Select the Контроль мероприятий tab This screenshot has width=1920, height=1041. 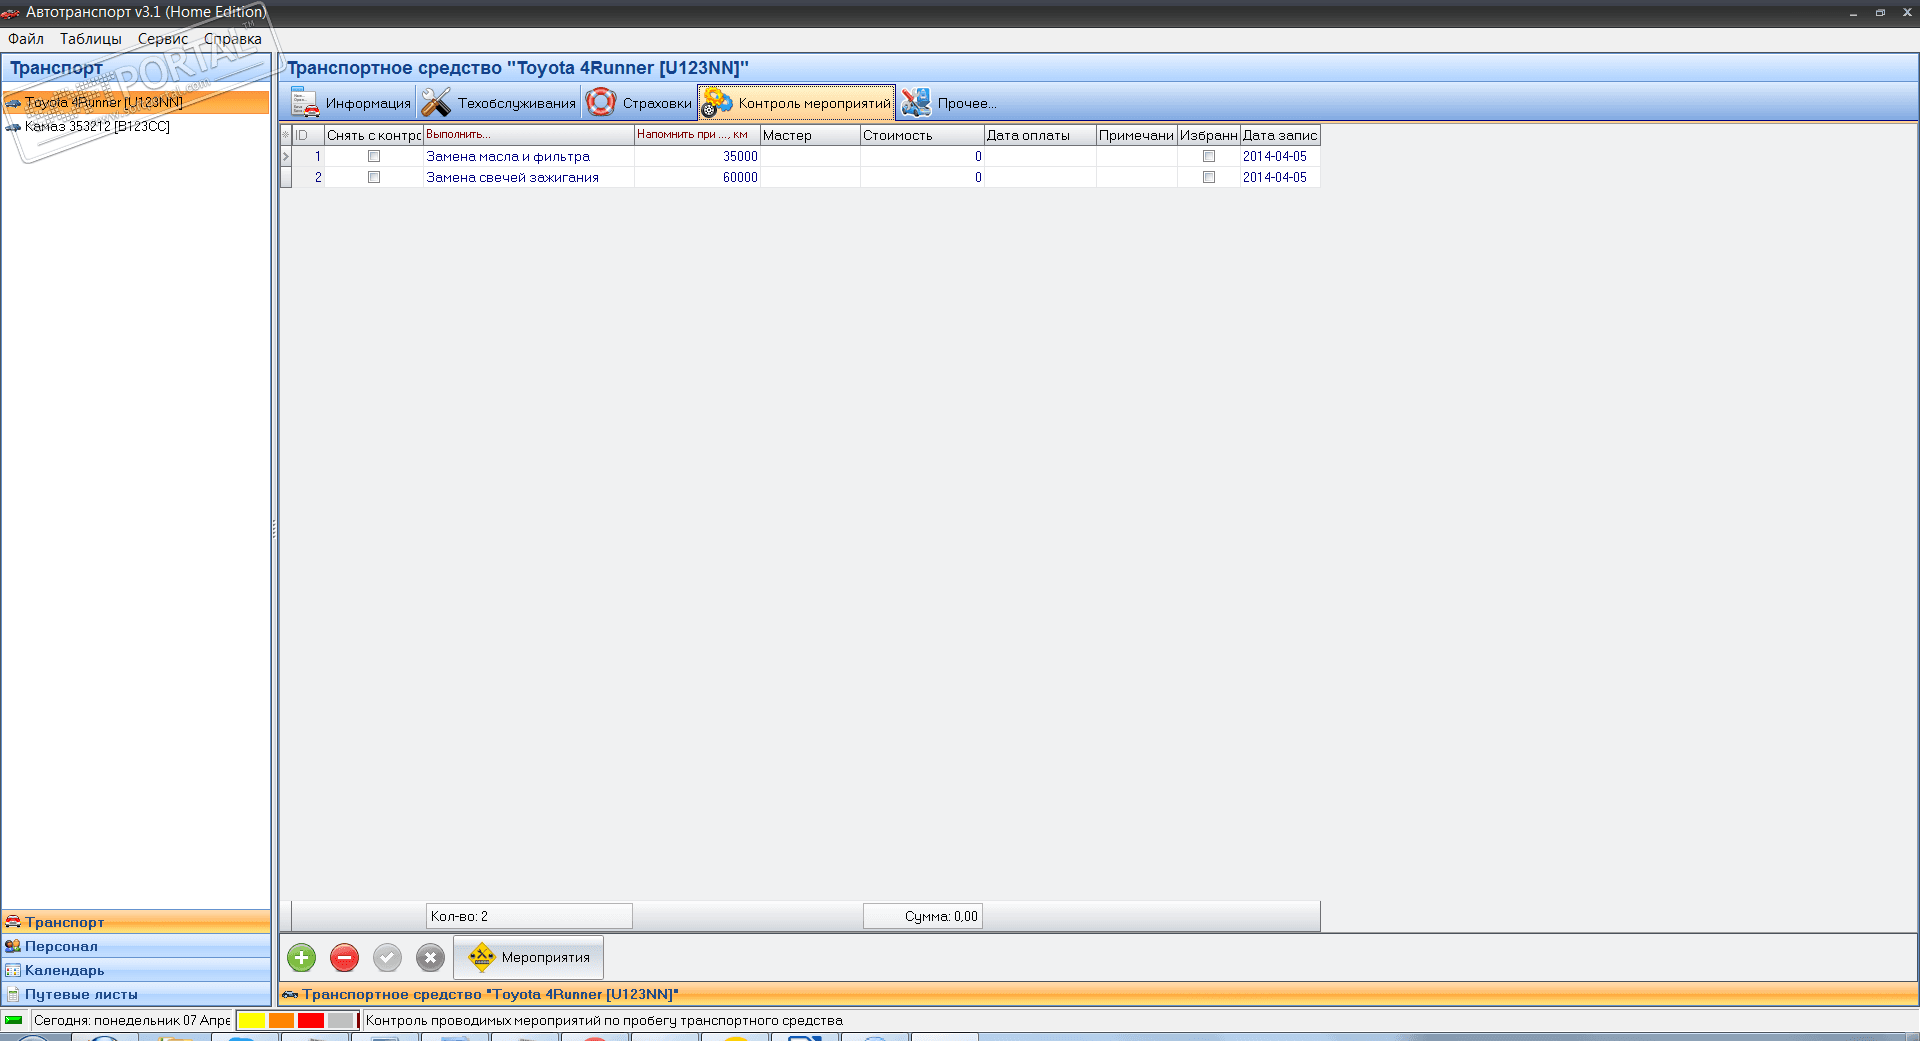pyautogui.click(x=796, y=103)
